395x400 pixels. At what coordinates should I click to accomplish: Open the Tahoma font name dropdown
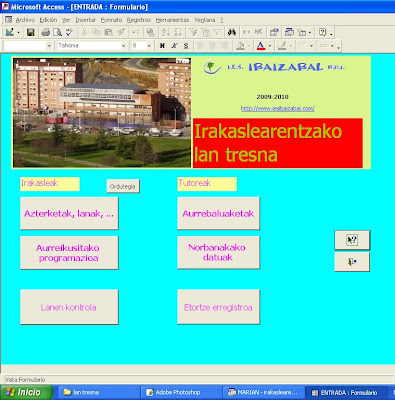coord(123,46)
